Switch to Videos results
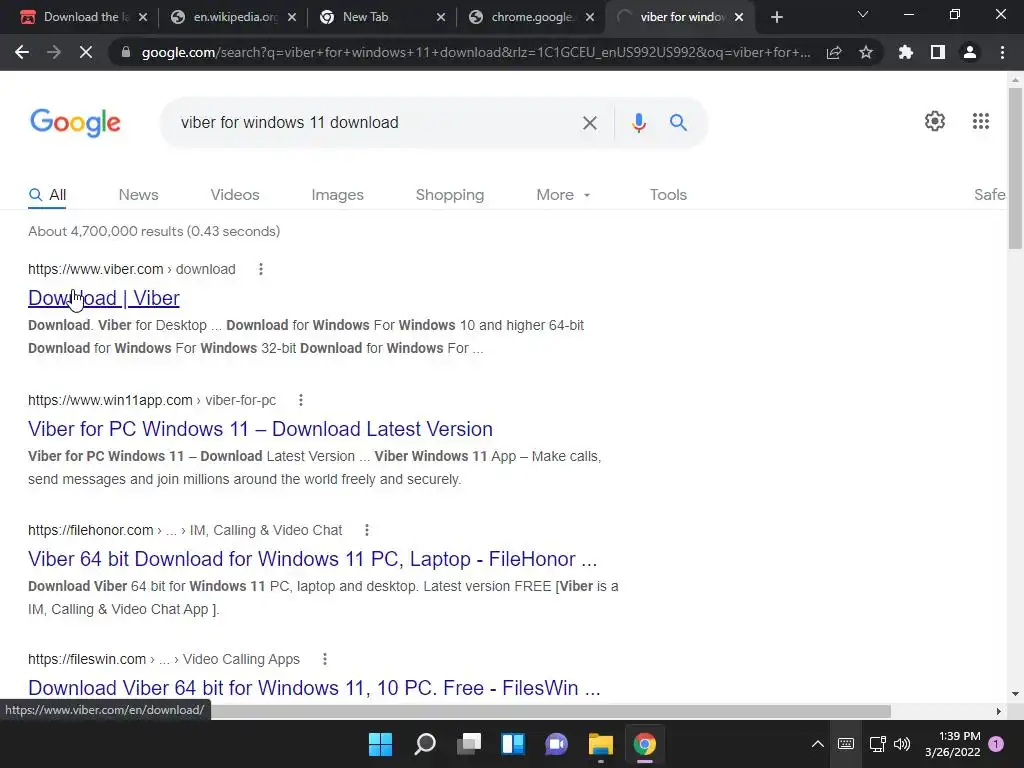The height and width of the screenshot is (768, 1024). [235, 195]
